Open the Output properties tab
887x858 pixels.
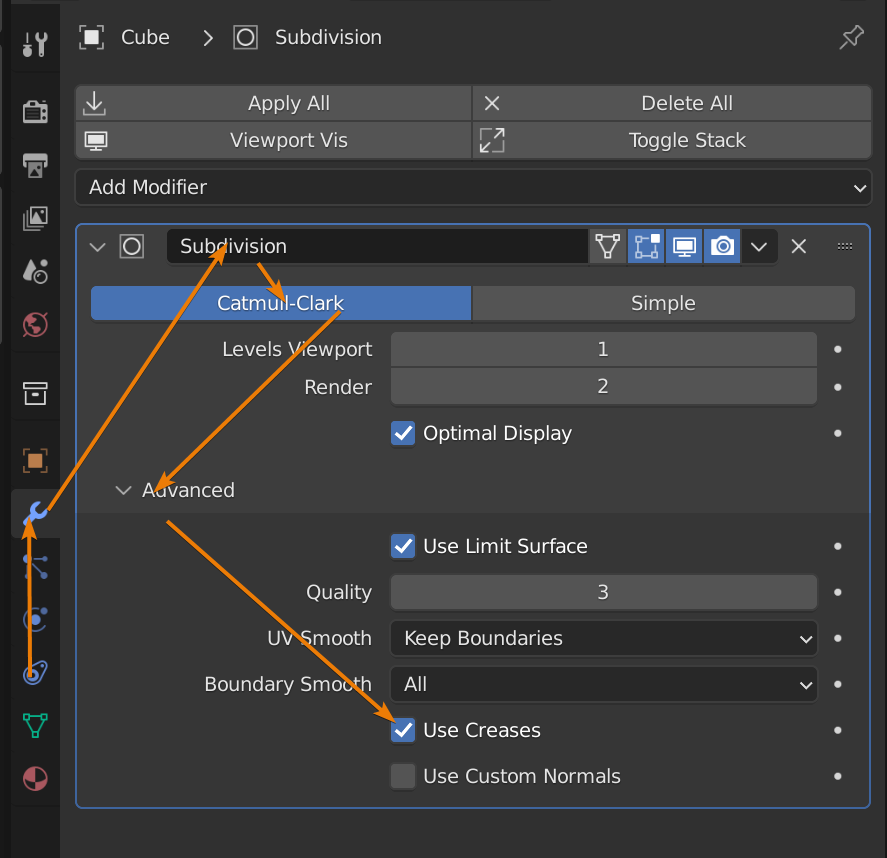coord(35,165)
